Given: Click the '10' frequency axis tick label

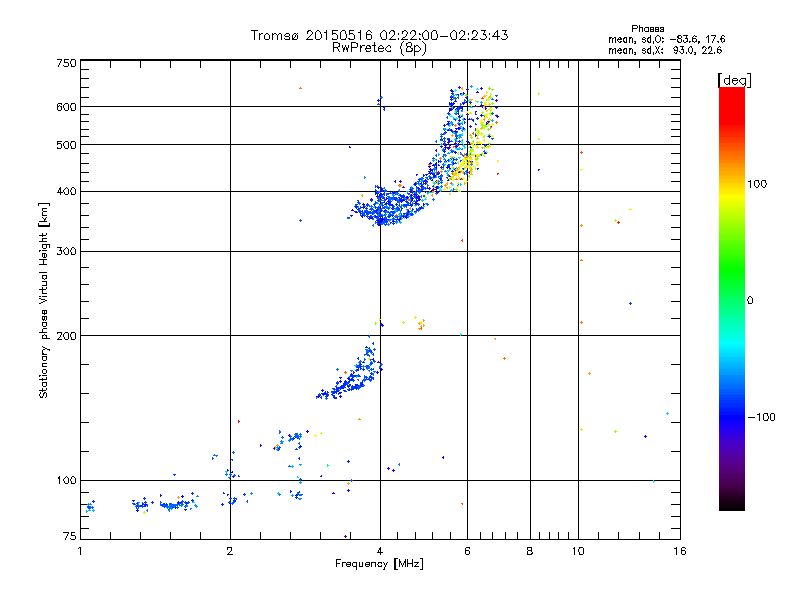Looking at the screenshot, I should (x=578, y=551).
